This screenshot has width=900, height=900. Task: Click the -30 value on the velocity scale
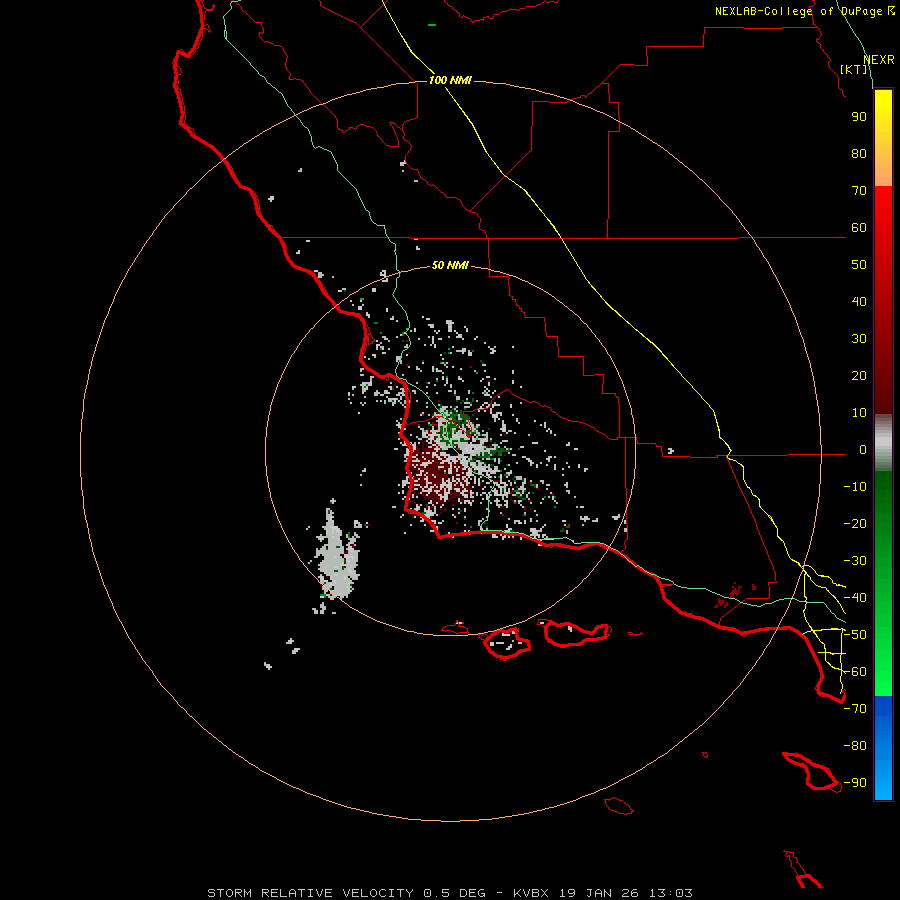point(855,561)
